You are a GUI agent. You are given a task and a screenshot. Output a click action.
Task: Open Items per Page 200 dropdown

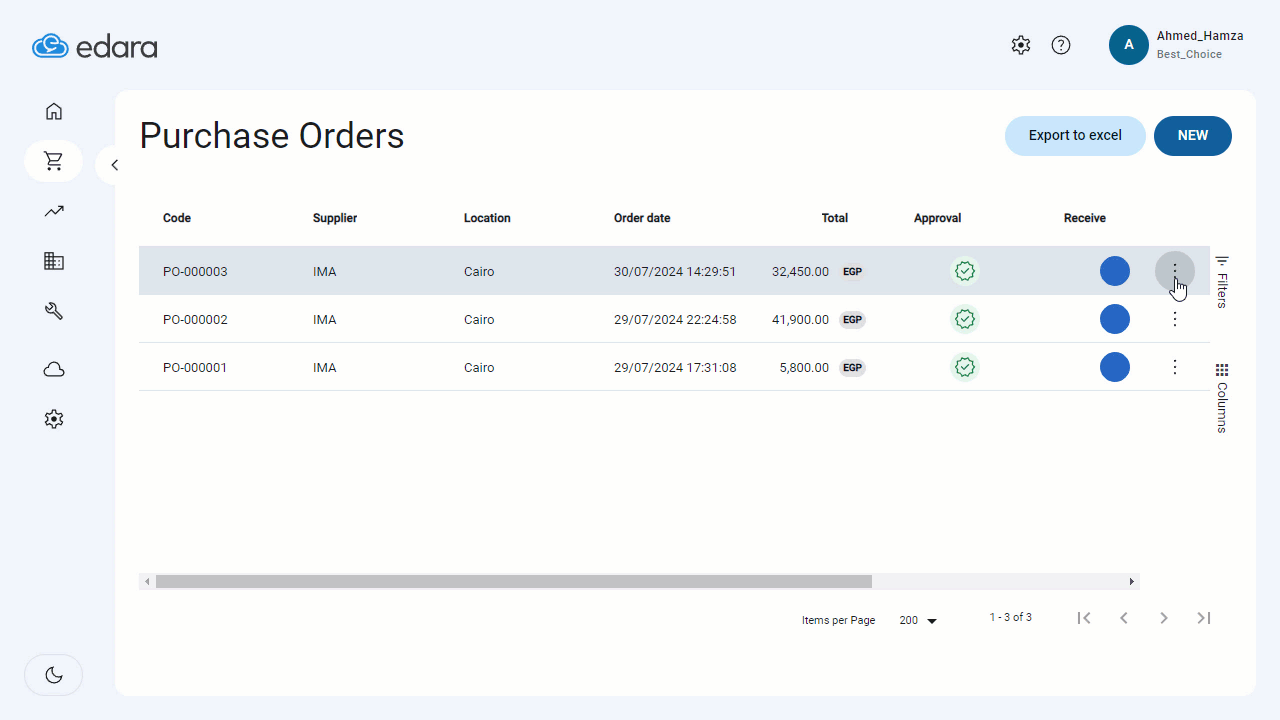[918, 620]
